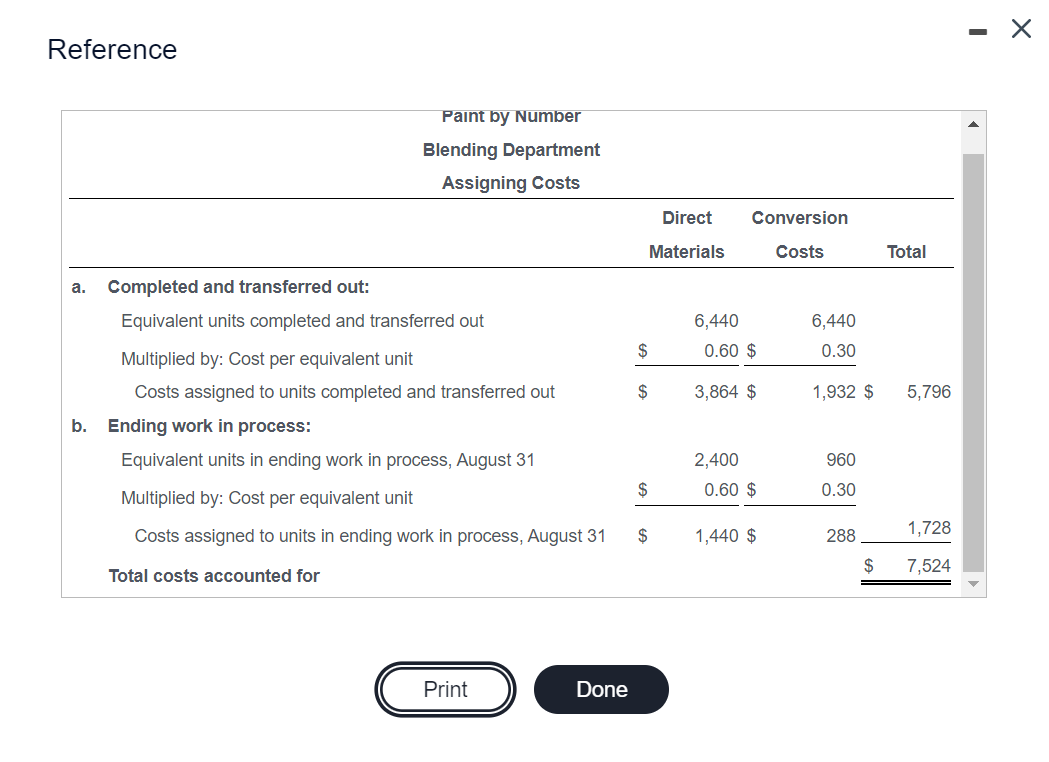Click the Direct Materials column header

tap(686, 235)
